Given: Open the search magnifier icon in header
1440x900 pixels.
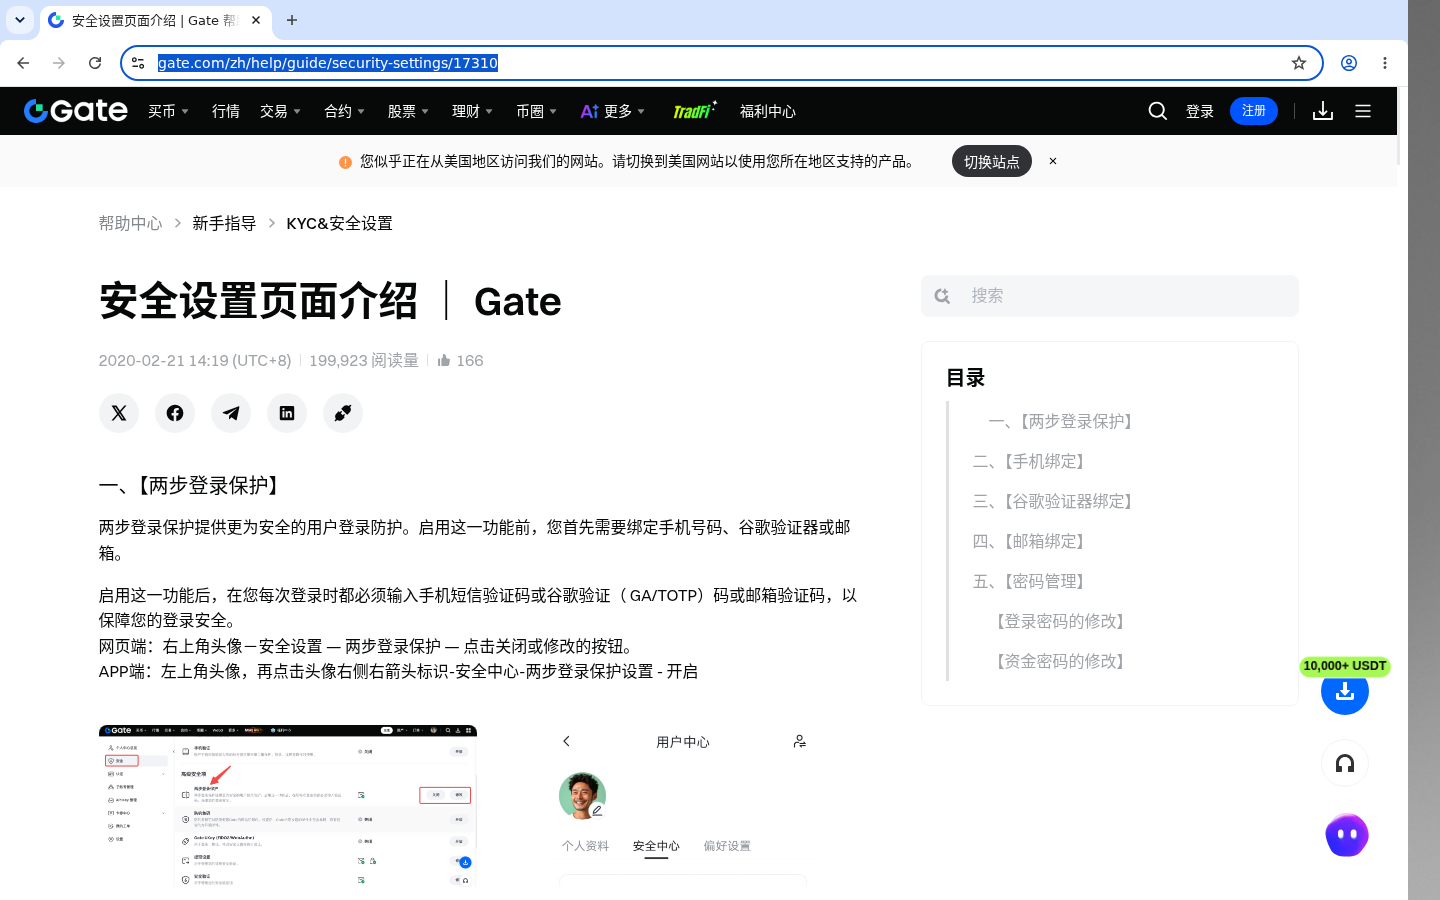Looking at the screenshot, I should coord(1158,111).
